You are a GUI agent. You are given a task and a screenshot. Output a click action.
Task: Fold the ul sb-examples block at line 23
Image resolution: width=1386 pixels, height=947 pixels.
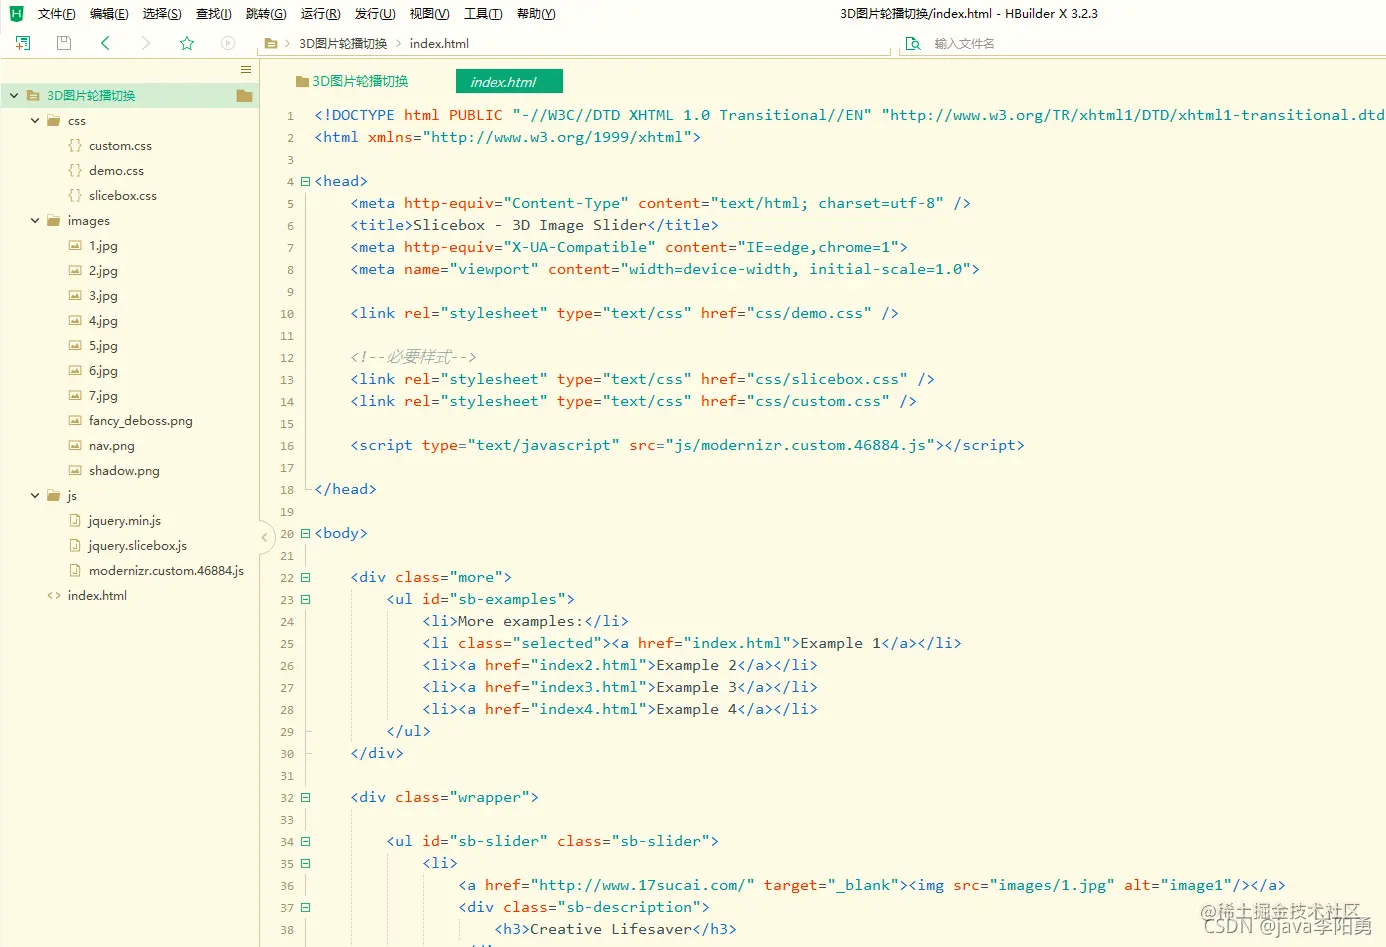pyautogui.click(x=306, y=599)
